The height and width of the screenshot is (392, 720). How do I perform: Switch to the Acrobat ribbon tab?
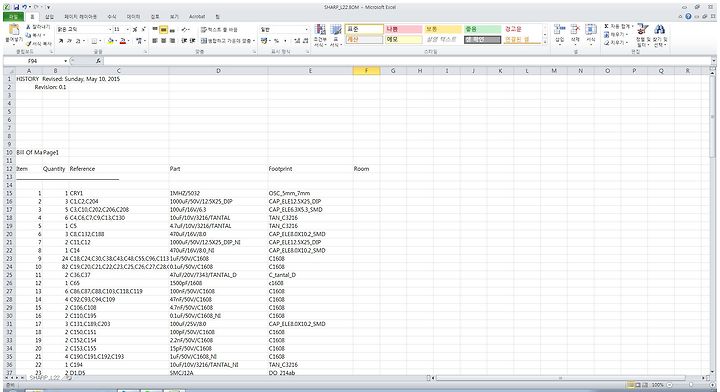click(197, 17)
